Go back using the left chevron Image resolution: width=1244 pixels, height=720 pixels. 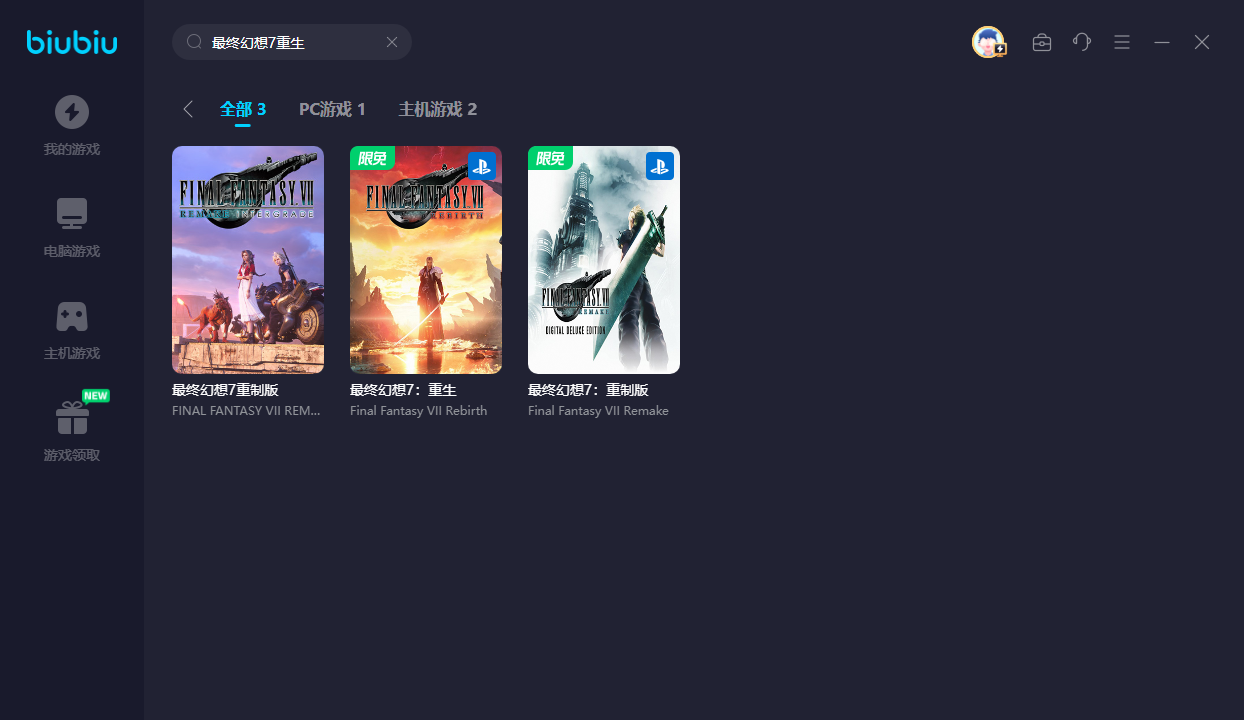pos(188,109)
